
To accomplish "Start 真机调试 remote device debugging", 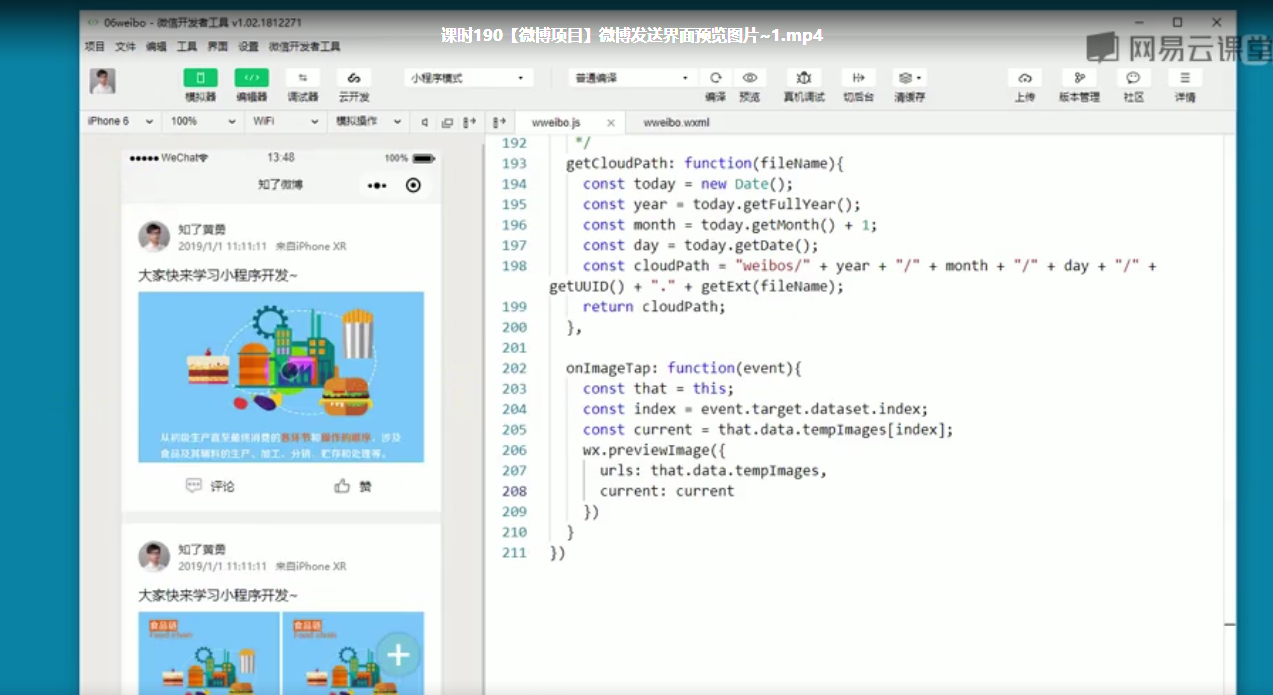I will point(803,79).
